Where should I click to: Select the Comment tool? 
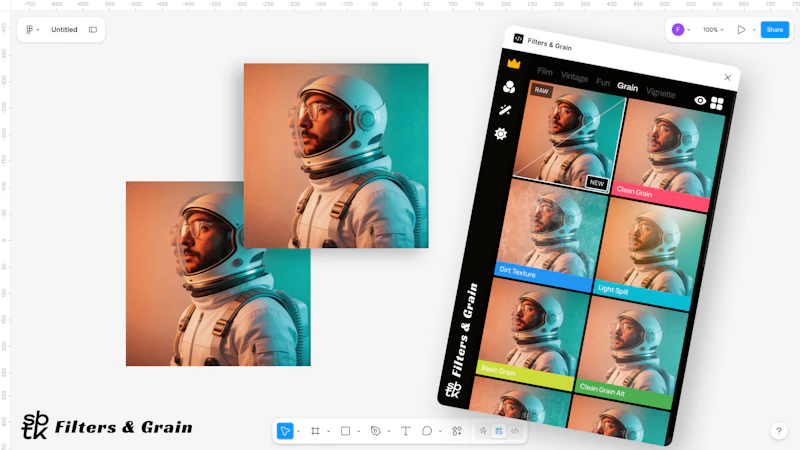coord(427,431)
